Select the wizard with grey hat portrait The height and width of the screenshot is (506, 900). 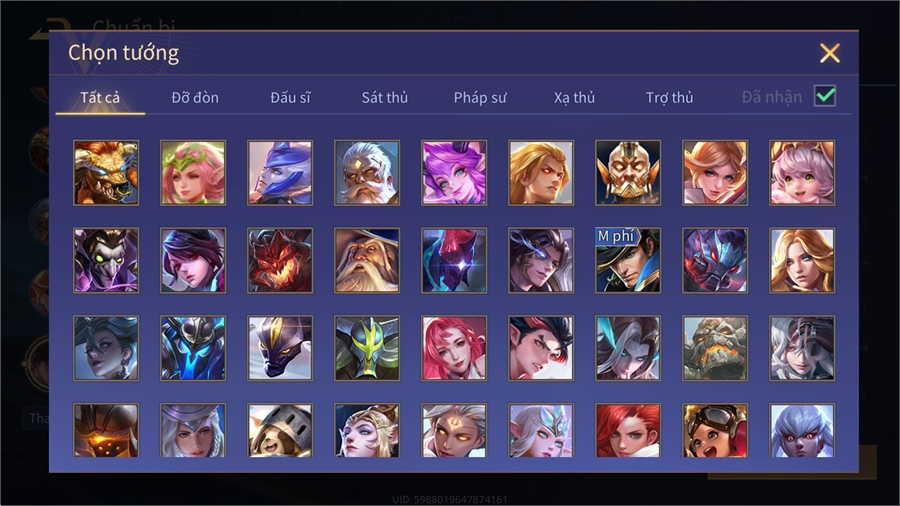click(367, 260)
